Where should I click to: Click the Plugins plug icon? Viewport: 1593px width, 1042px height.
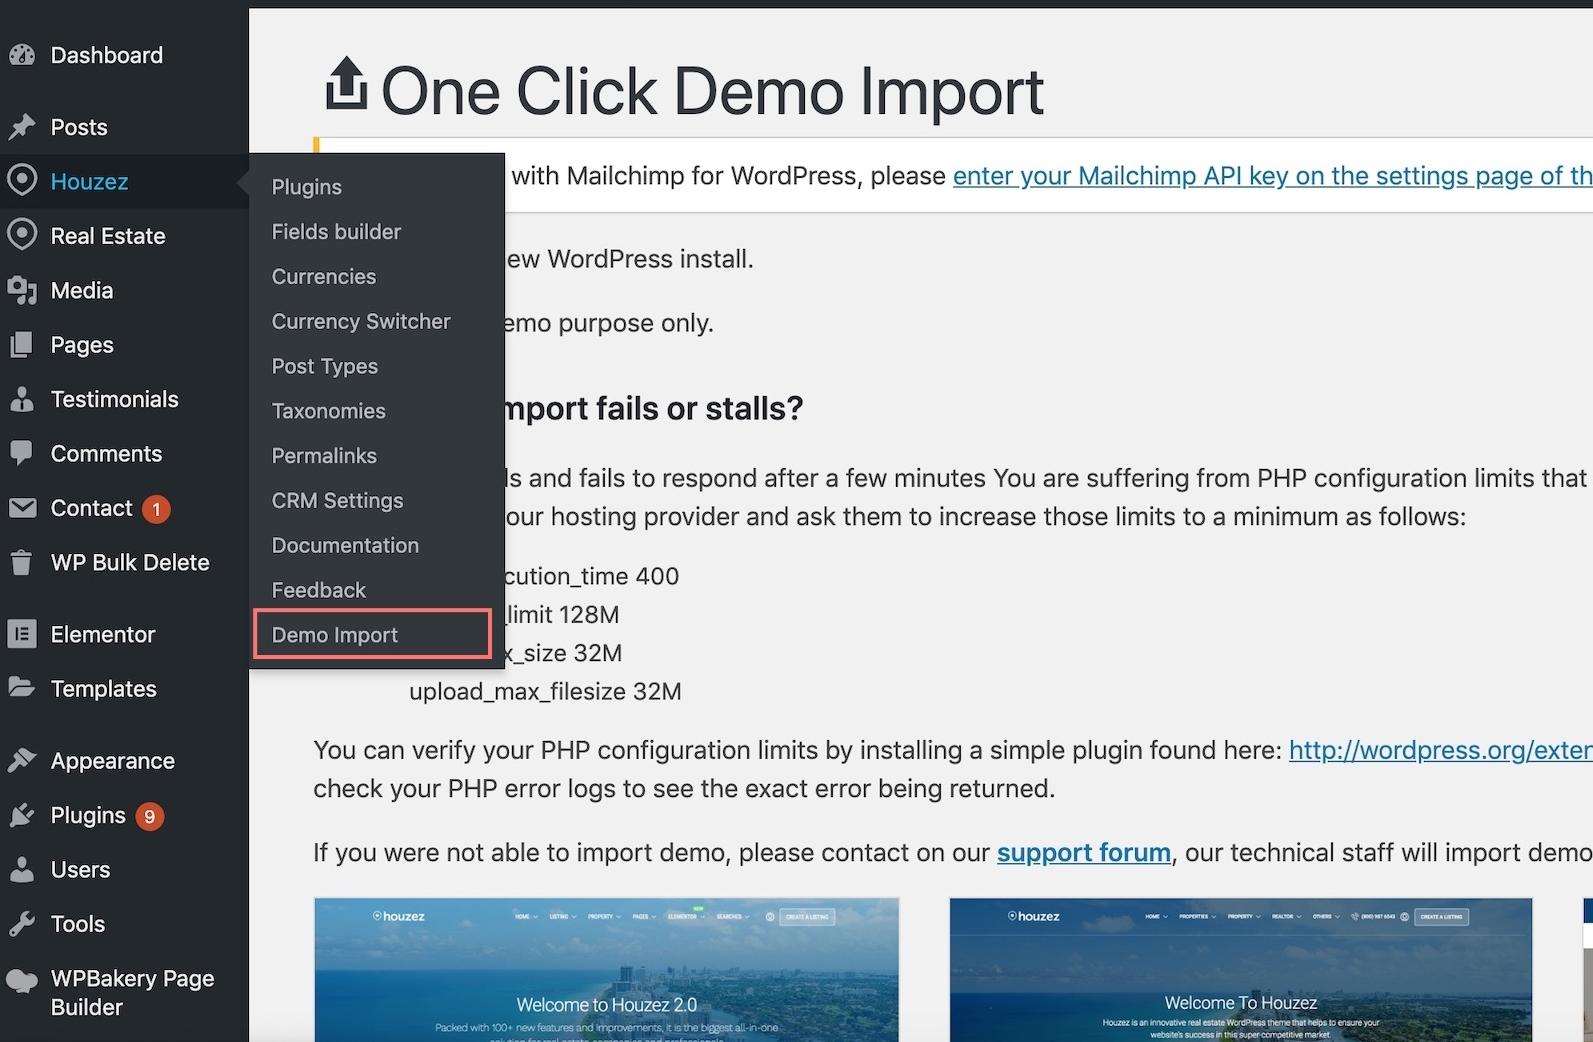[x=22, y=815]
